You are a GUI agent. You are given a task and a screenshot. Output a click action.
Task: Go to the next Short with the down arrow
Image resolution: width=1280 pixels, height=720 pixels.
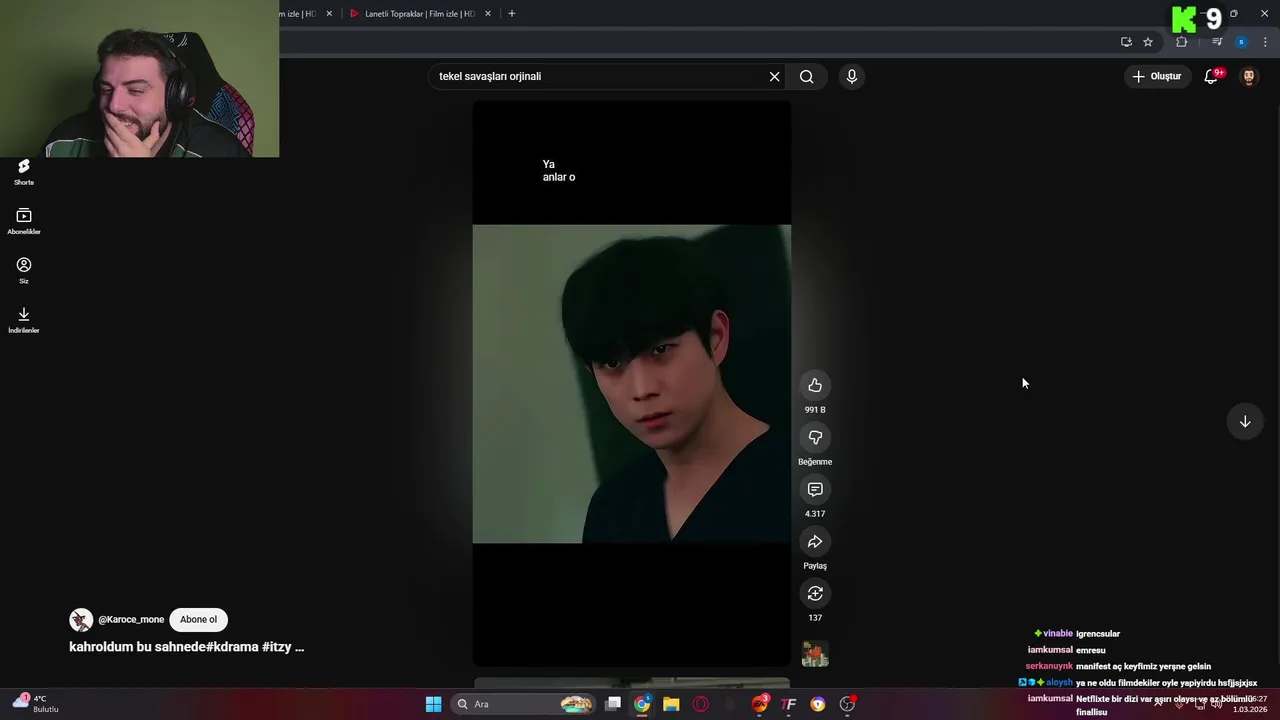click(1245, 422)
